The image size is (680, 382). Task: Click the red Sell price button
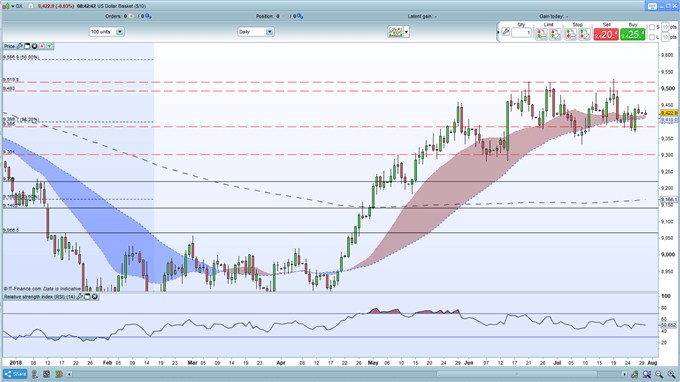606,34
